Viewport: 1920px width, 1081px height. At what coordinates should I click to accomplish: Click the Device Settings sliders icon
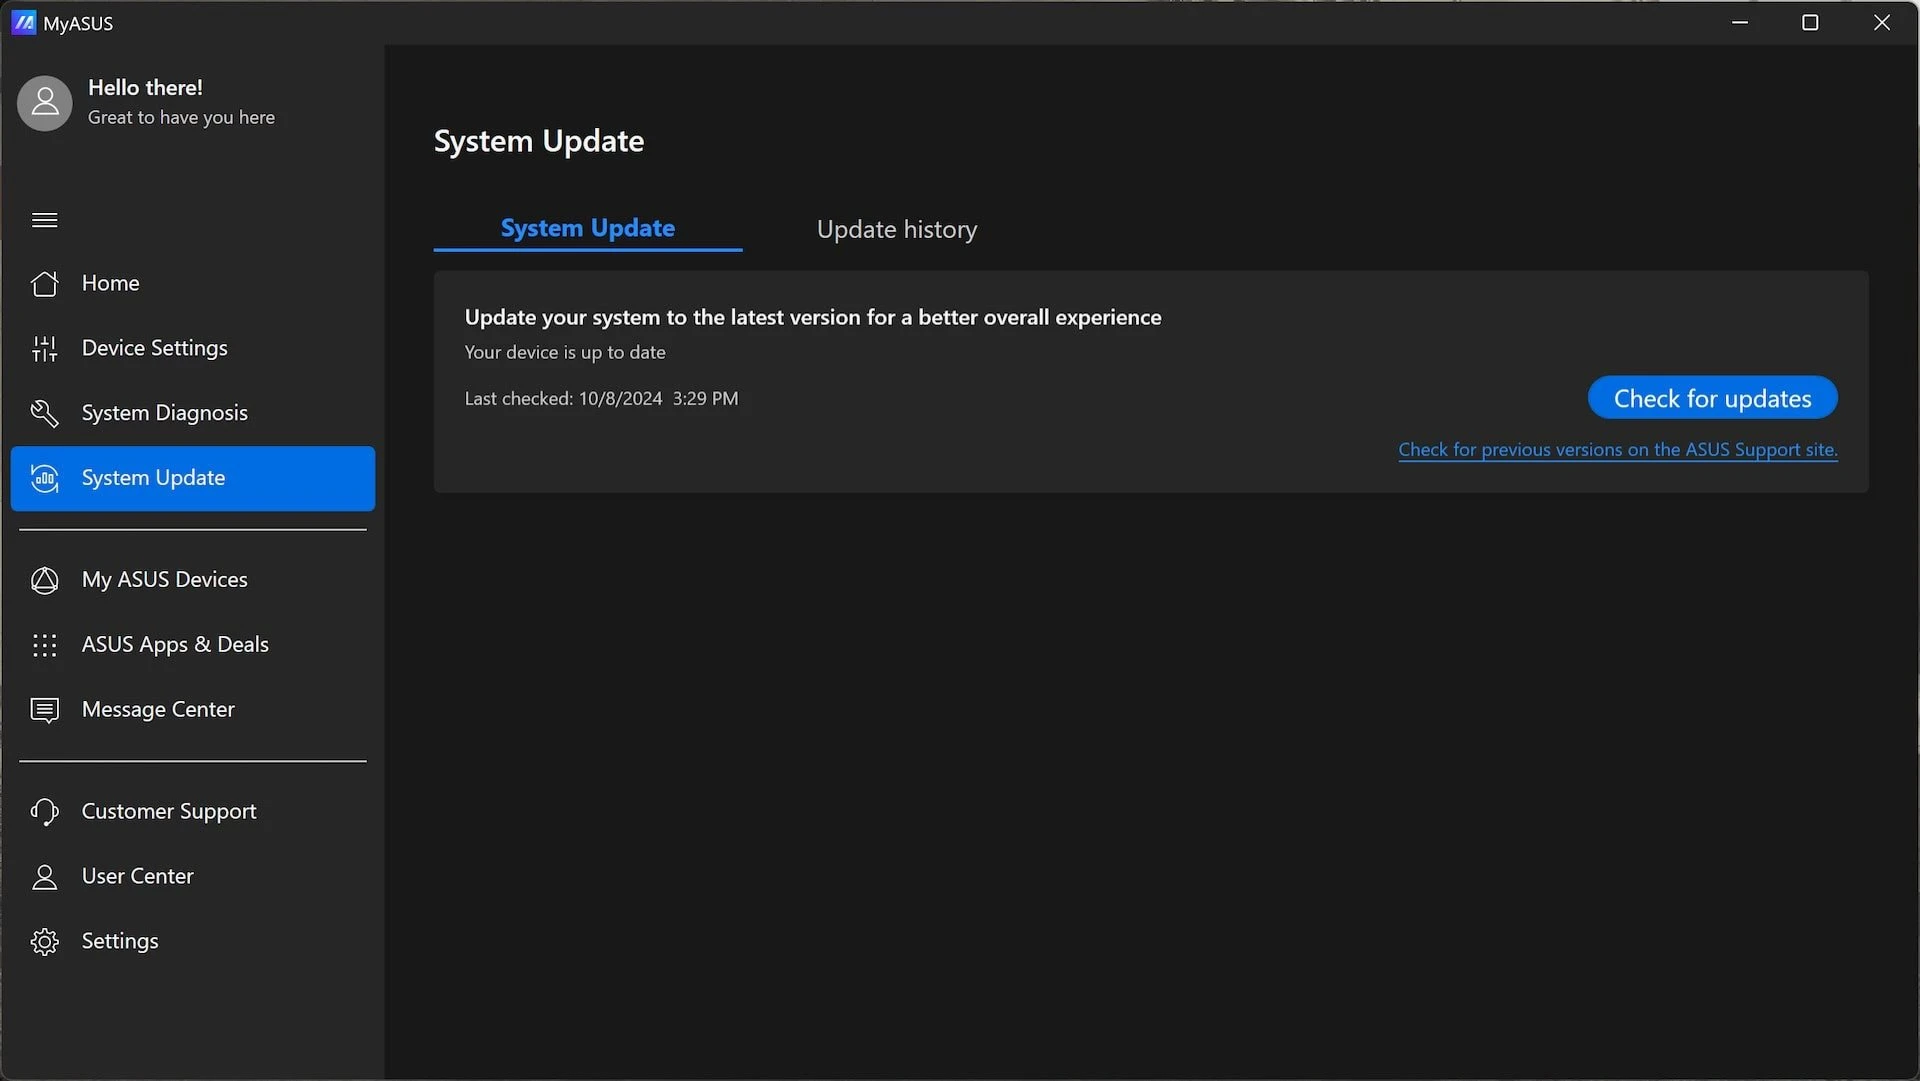coord(45,348)
